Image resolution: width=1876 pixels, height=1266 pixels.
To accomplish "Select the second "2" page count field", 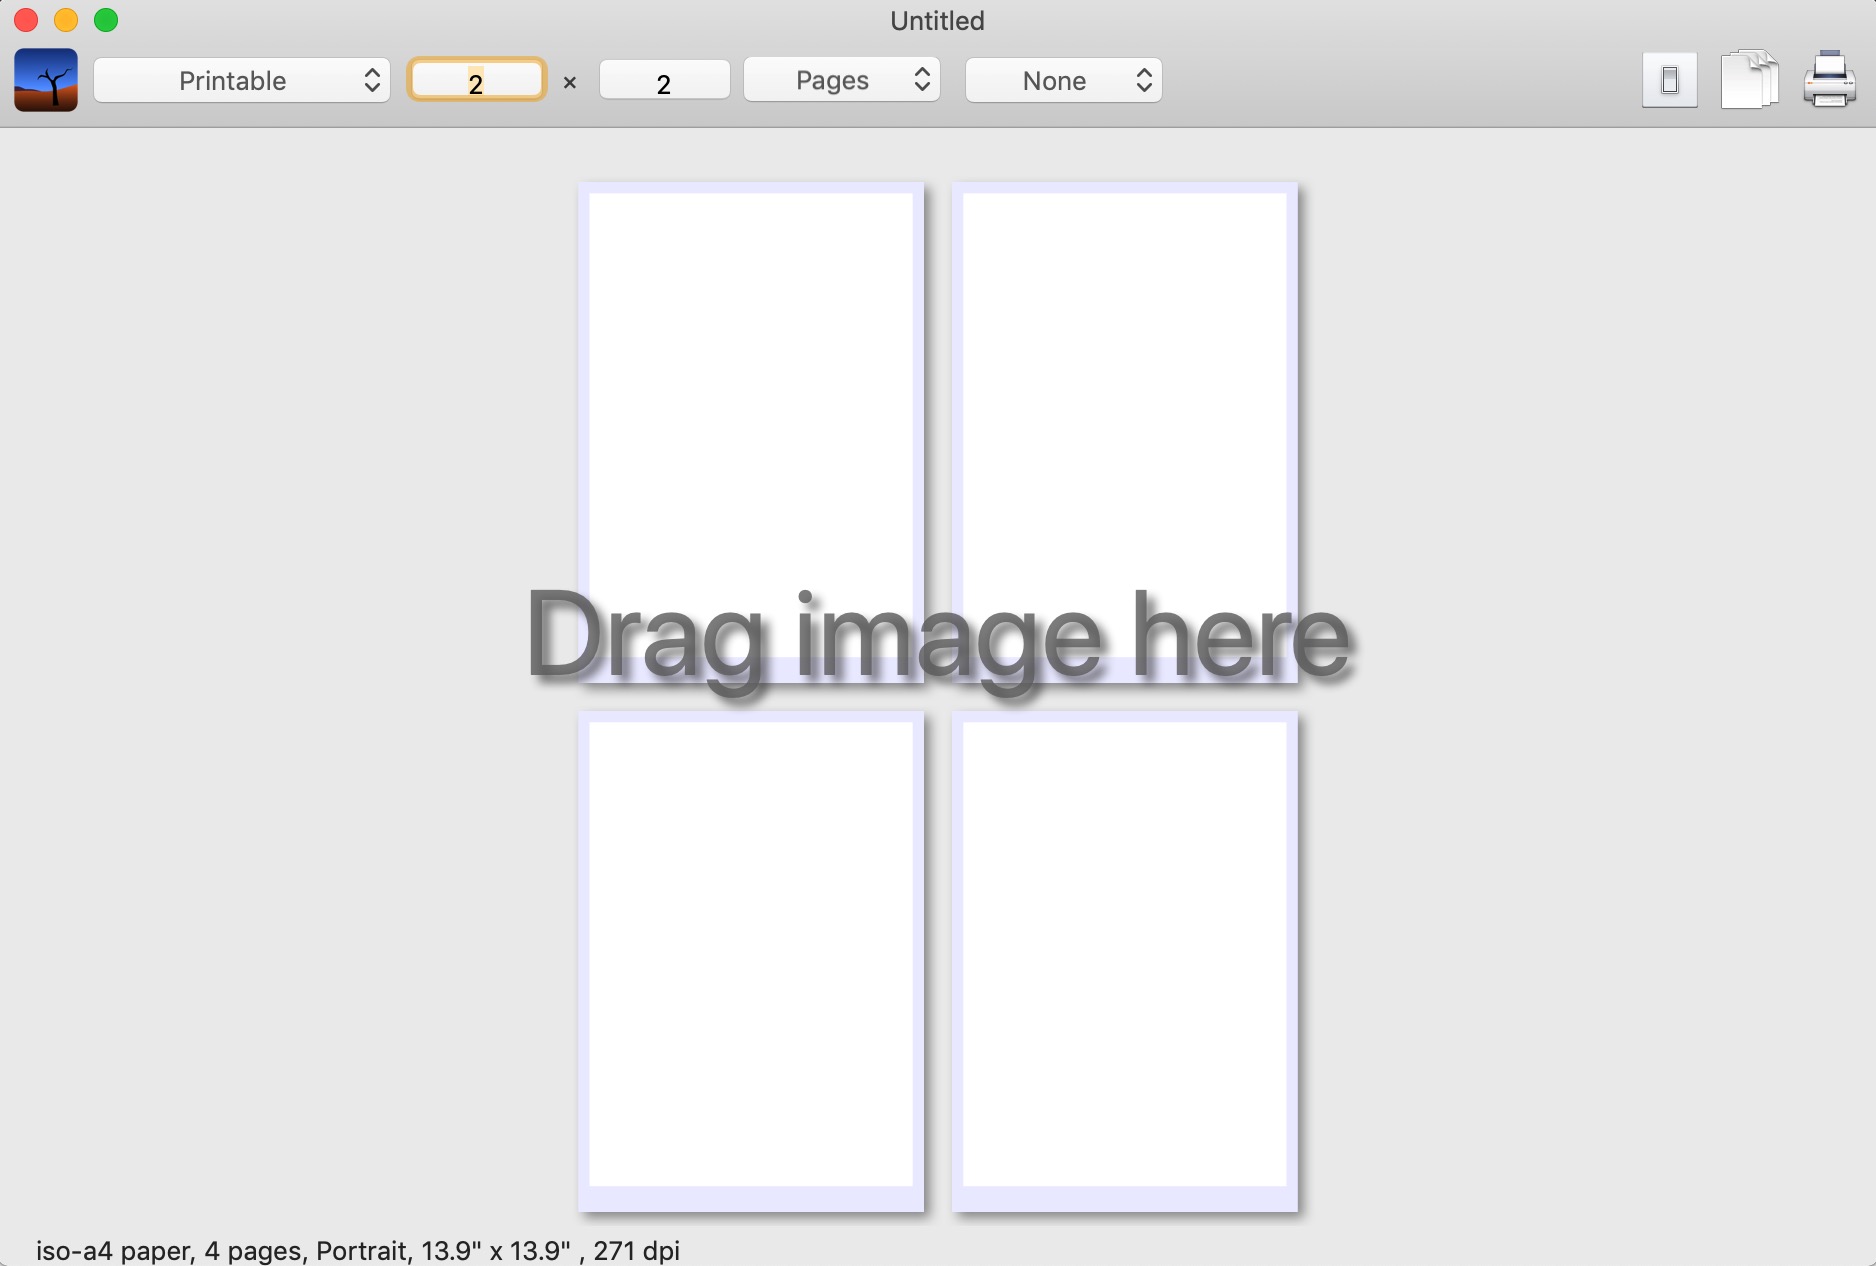I will coord(663,81).
